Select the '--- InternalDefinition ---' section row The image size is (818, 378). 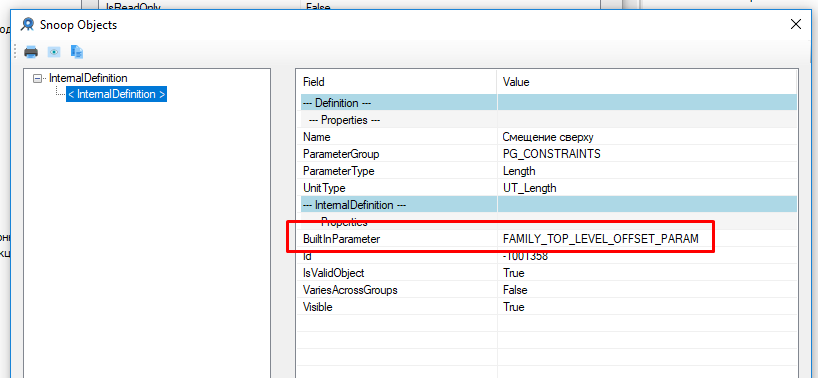[x=549, y=205]
